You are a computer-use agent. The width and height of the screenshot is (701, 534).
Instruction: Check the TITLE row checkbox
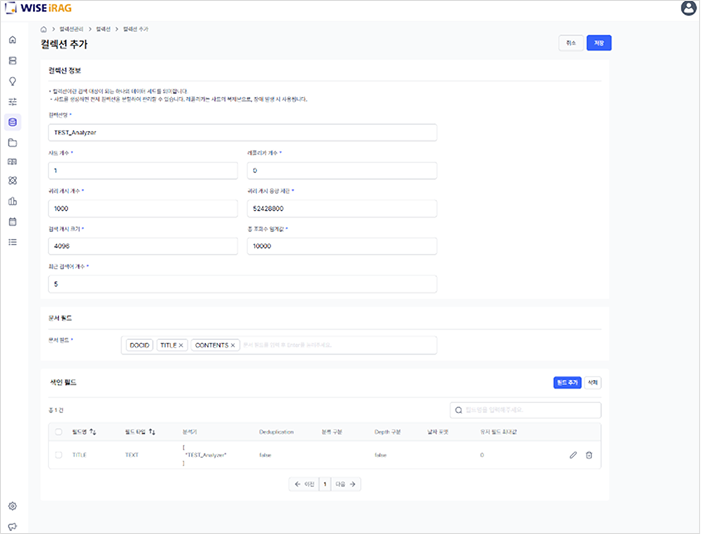pyautogui.click(x=58, y=455)
